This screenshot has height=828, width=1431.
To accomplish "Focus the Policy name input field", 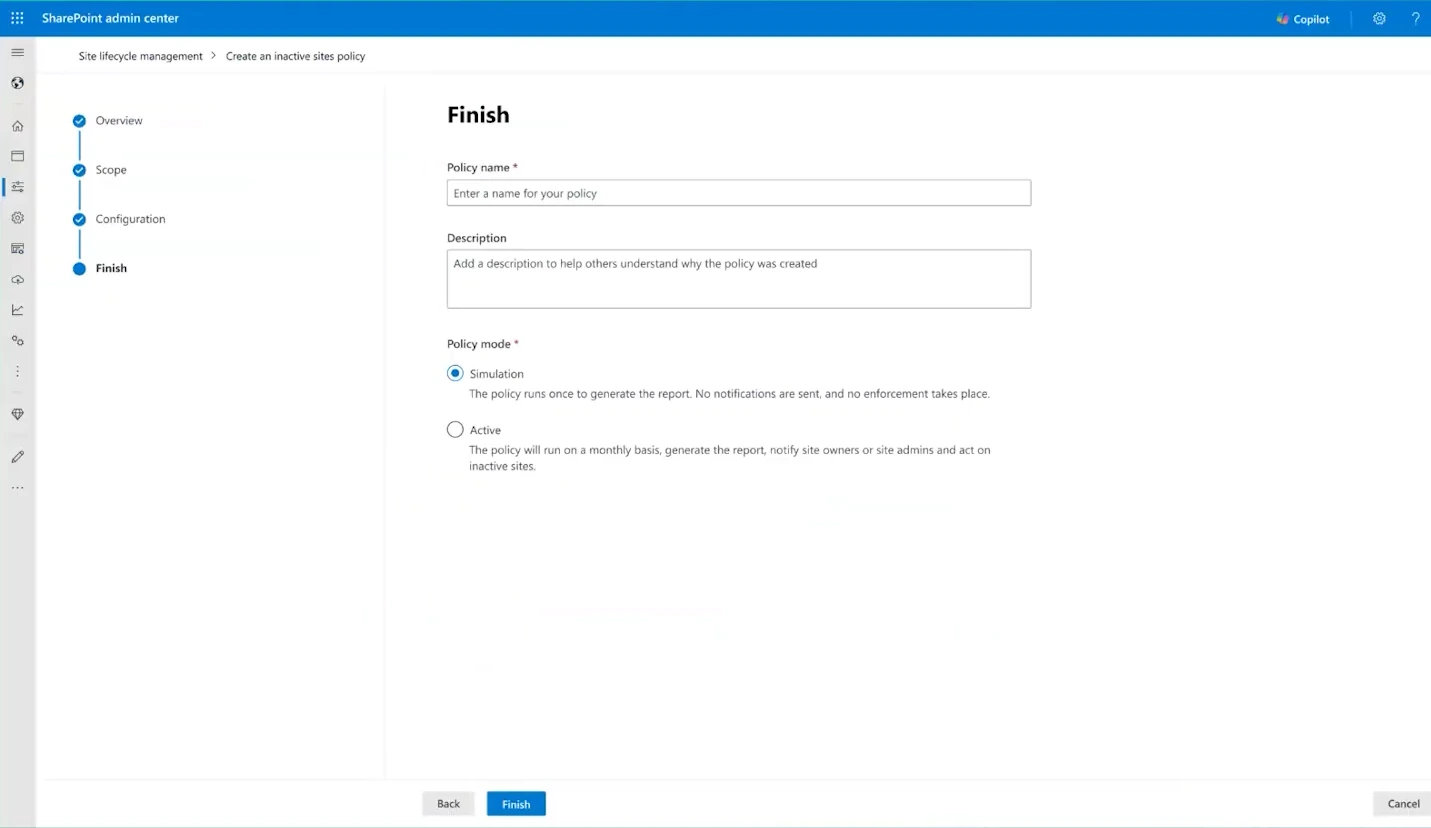I will click(739, 193).
